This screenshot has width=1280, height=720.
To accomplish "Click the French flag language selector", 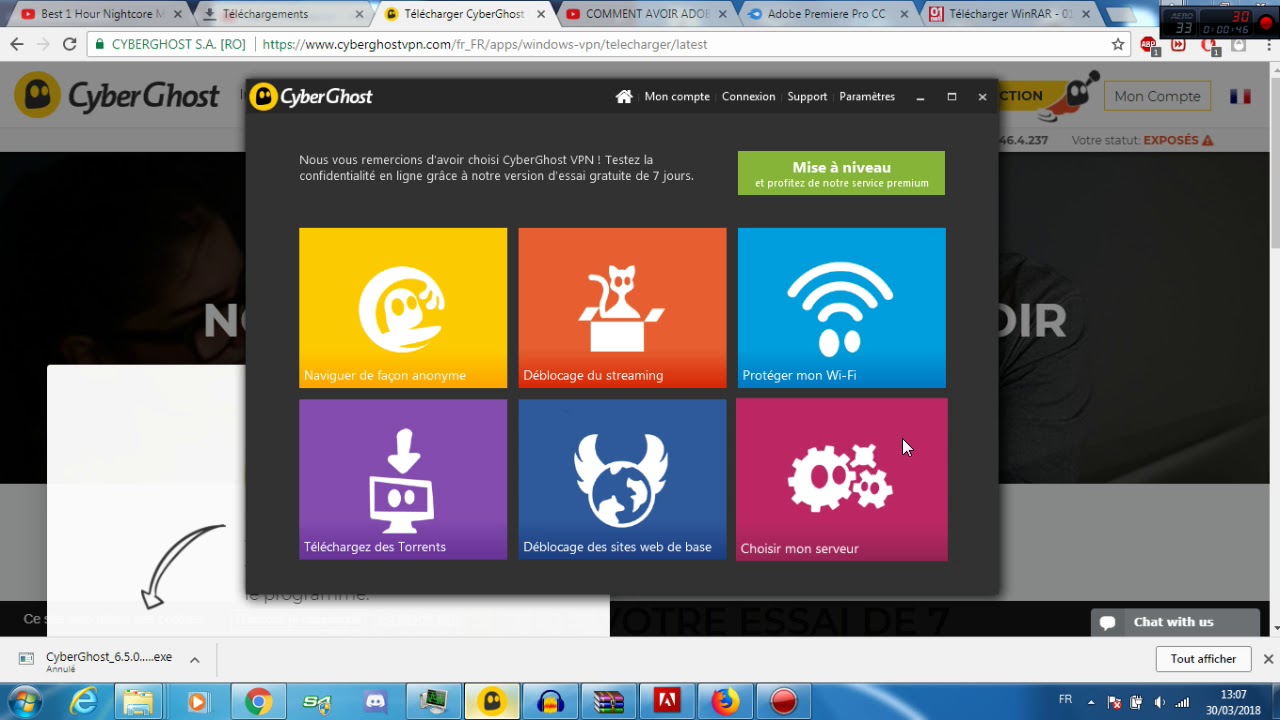I will tap(1241, 96).
